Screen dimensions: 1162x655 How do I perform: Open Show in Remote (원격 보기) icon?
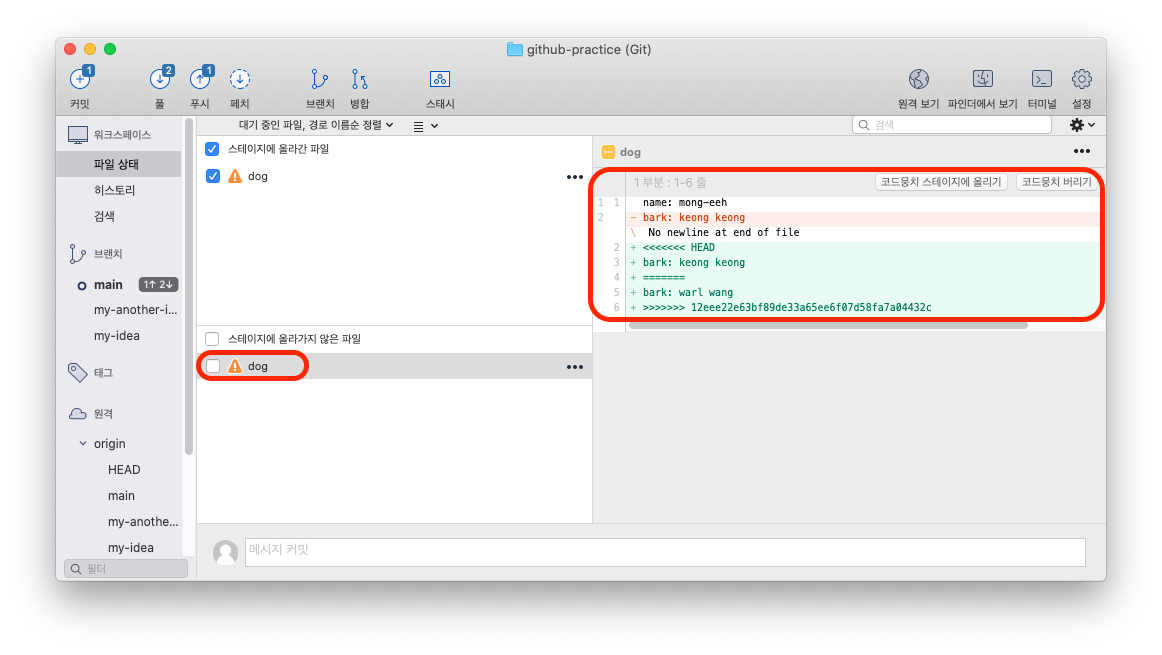[919, 79]
